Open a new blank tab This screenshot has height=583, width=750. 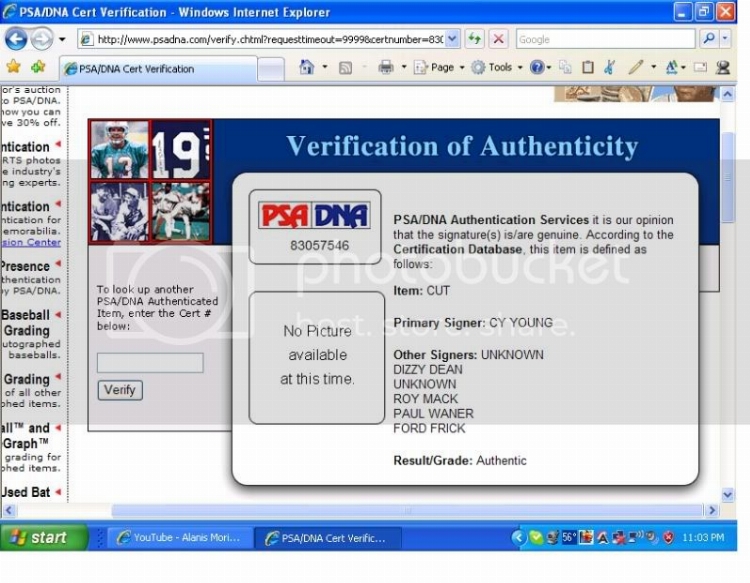pos(271,70)
